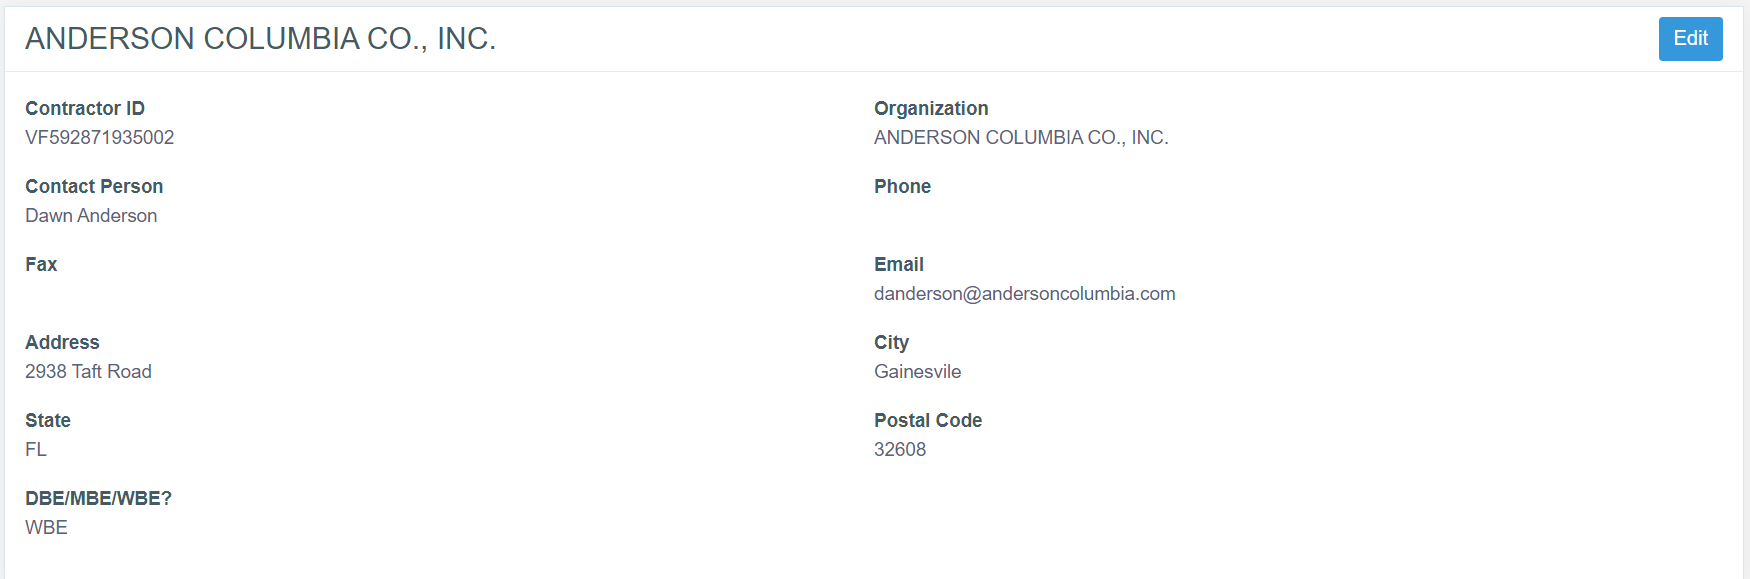Click the Phone field label
The width and height of the screenshot is (1750, 579).
(x=902, y=187)
